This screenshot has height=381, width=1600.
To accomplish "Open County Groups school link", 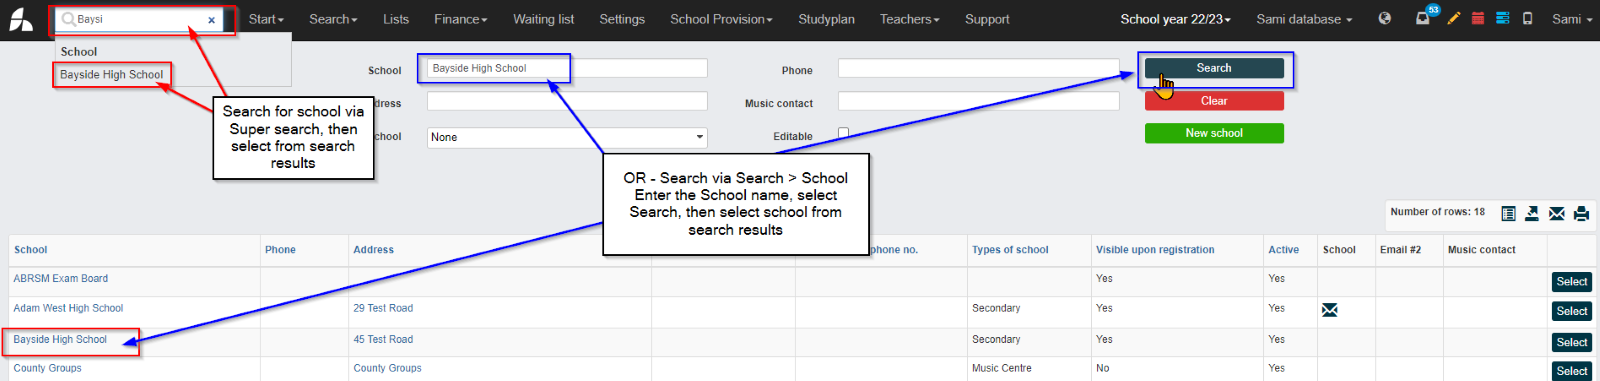I will point(47,369).
